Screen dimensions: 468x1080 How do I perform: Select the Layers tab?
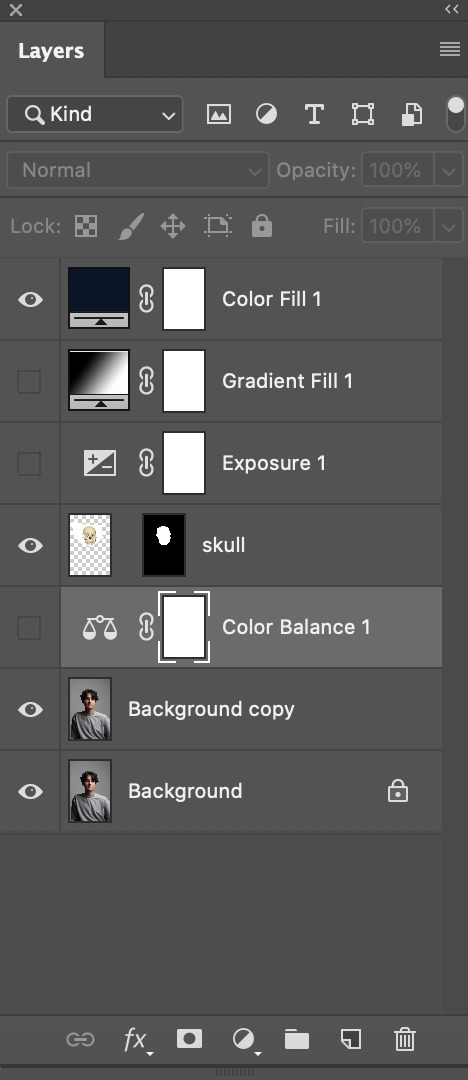[x=52, y=50]
